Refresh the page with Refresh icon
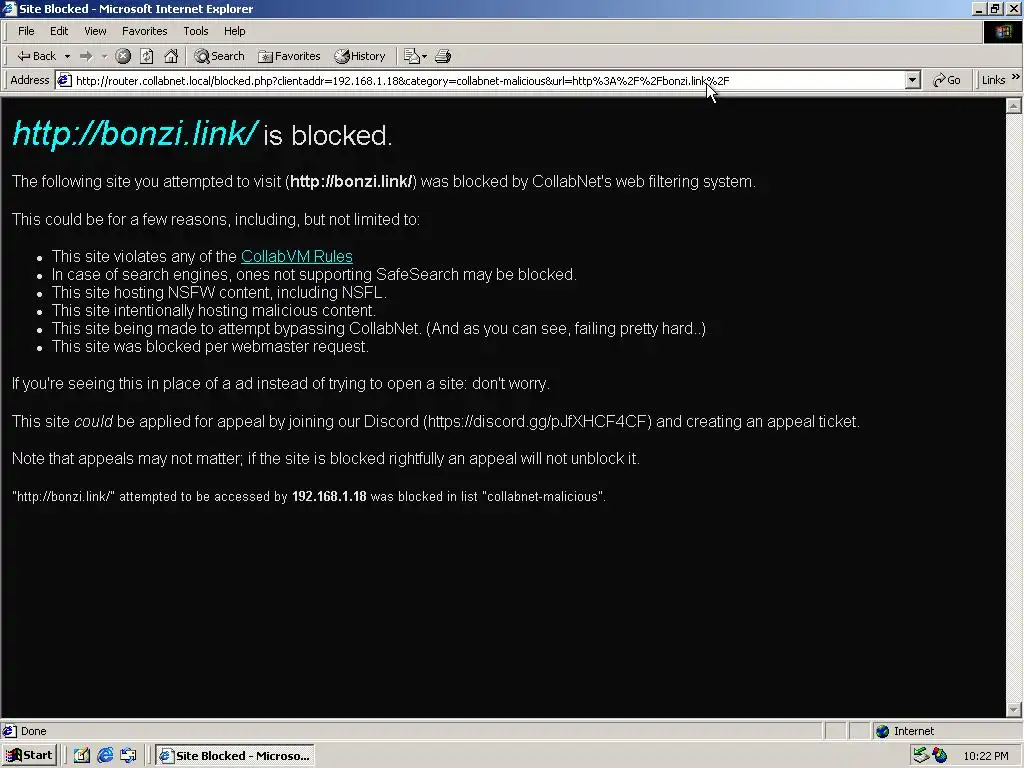 click(147, 56)
